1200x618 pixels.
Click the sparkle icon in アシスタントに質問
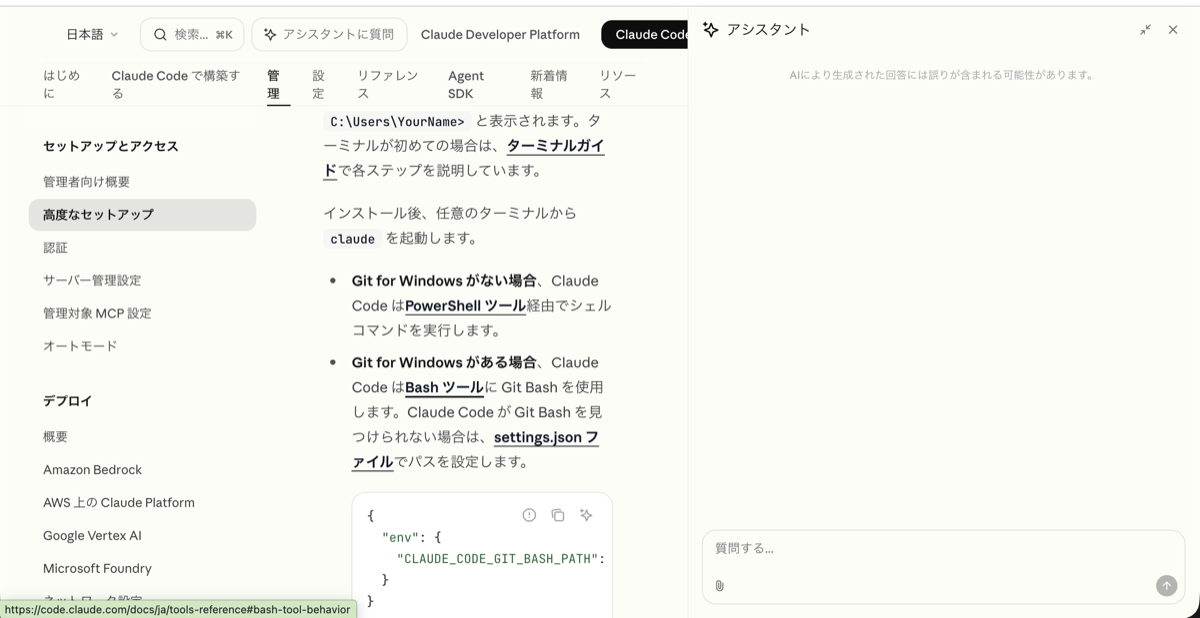270,34
